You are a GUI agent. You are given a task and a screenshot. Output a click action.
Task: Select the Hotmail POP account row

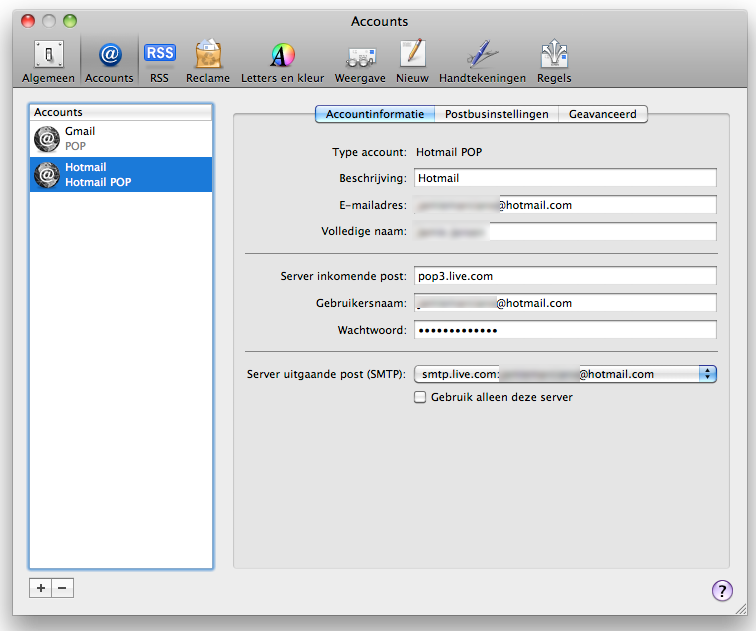[121, 175]
